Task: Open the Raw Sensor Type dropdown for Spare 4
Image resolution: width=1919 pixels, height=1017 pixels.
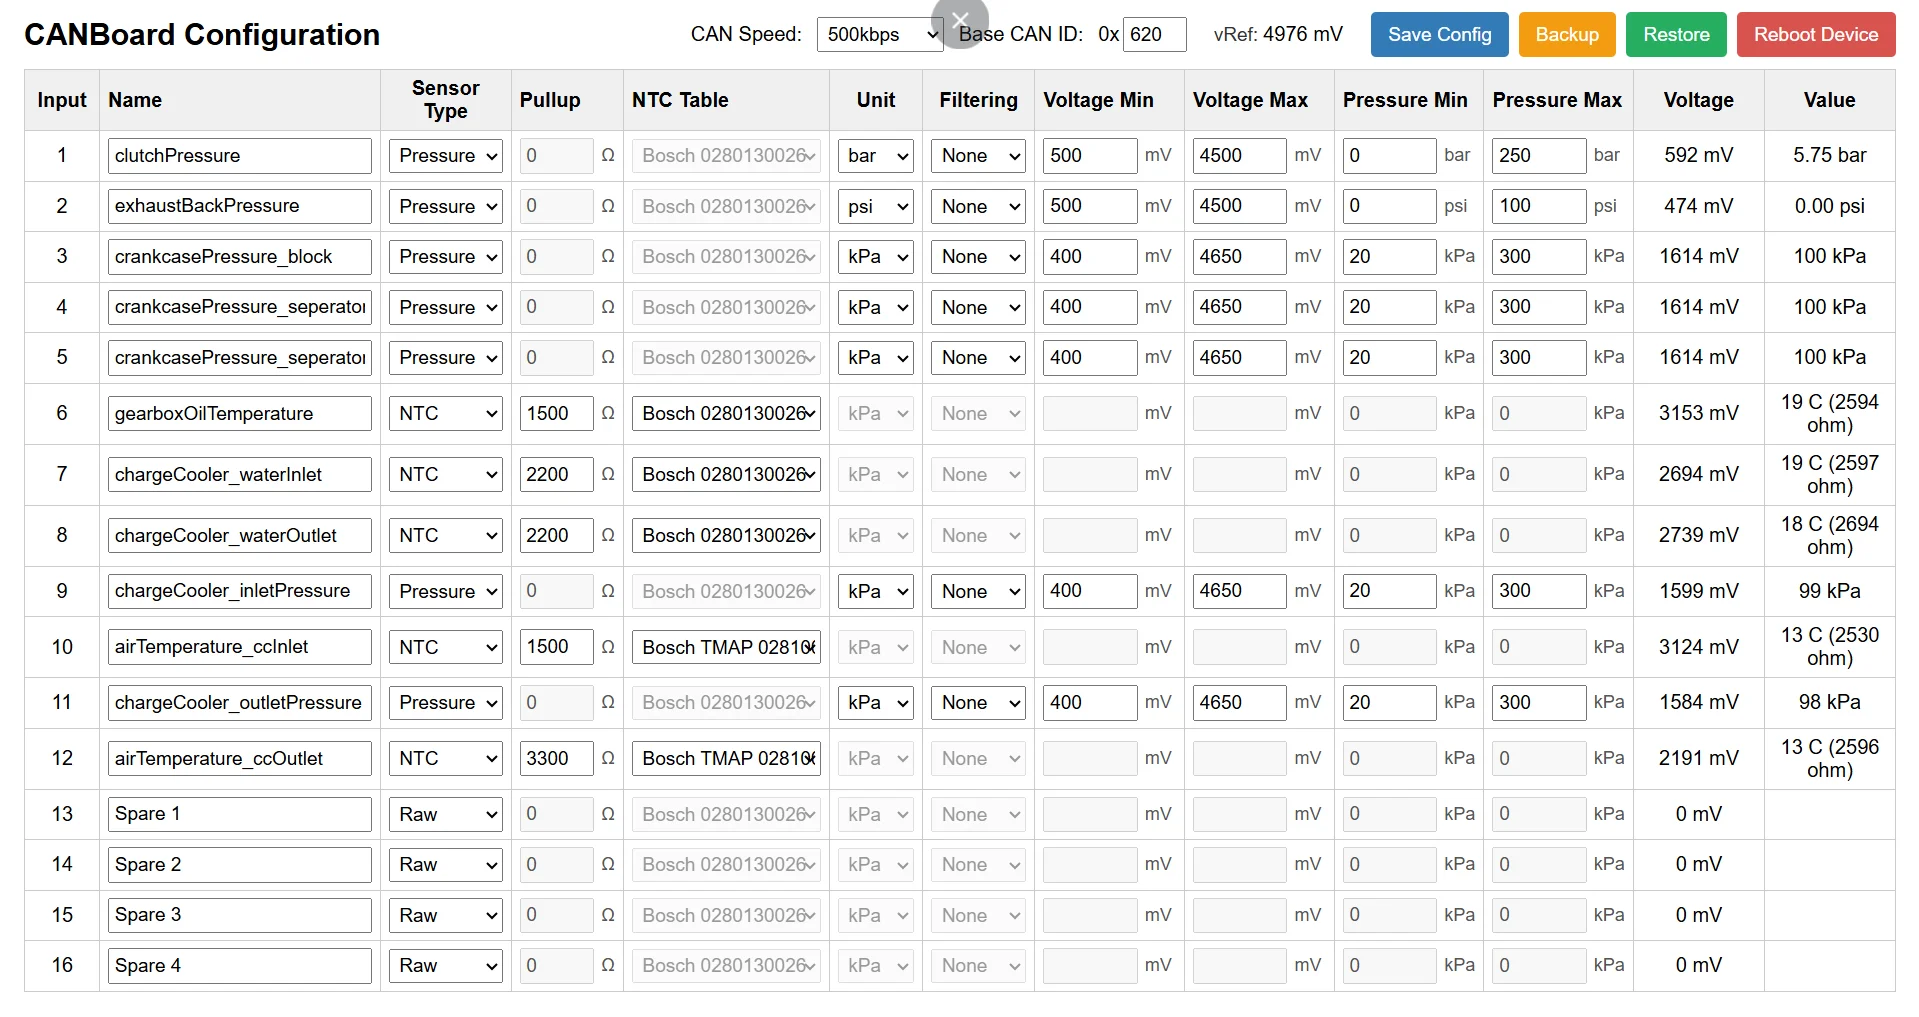Action: [446, 966]
